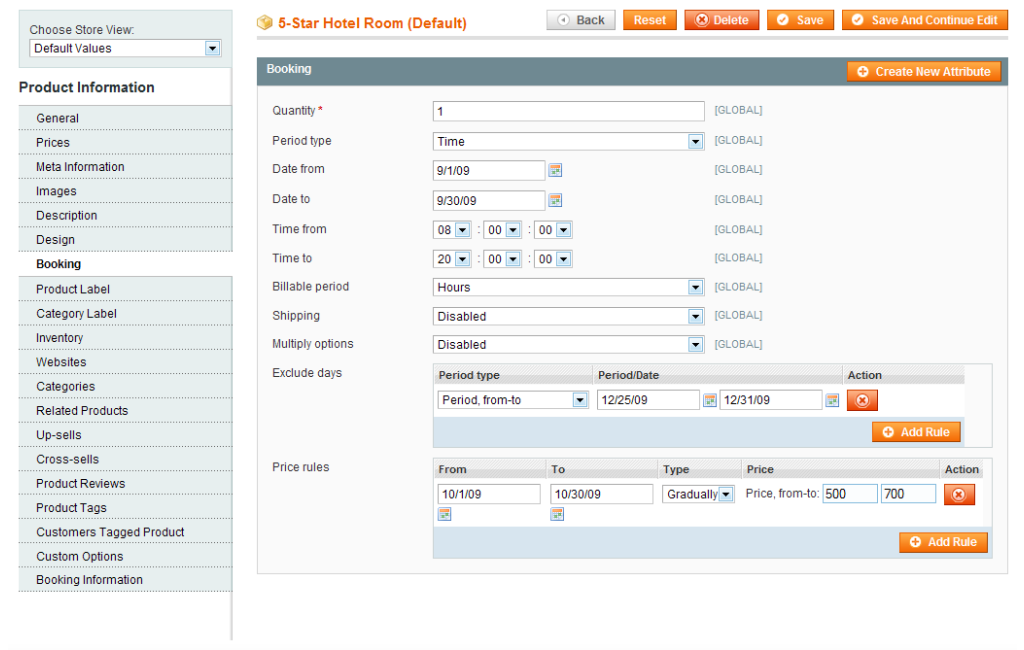Open the Cross-sells tab
The image size is (1024, 650).
125,459
